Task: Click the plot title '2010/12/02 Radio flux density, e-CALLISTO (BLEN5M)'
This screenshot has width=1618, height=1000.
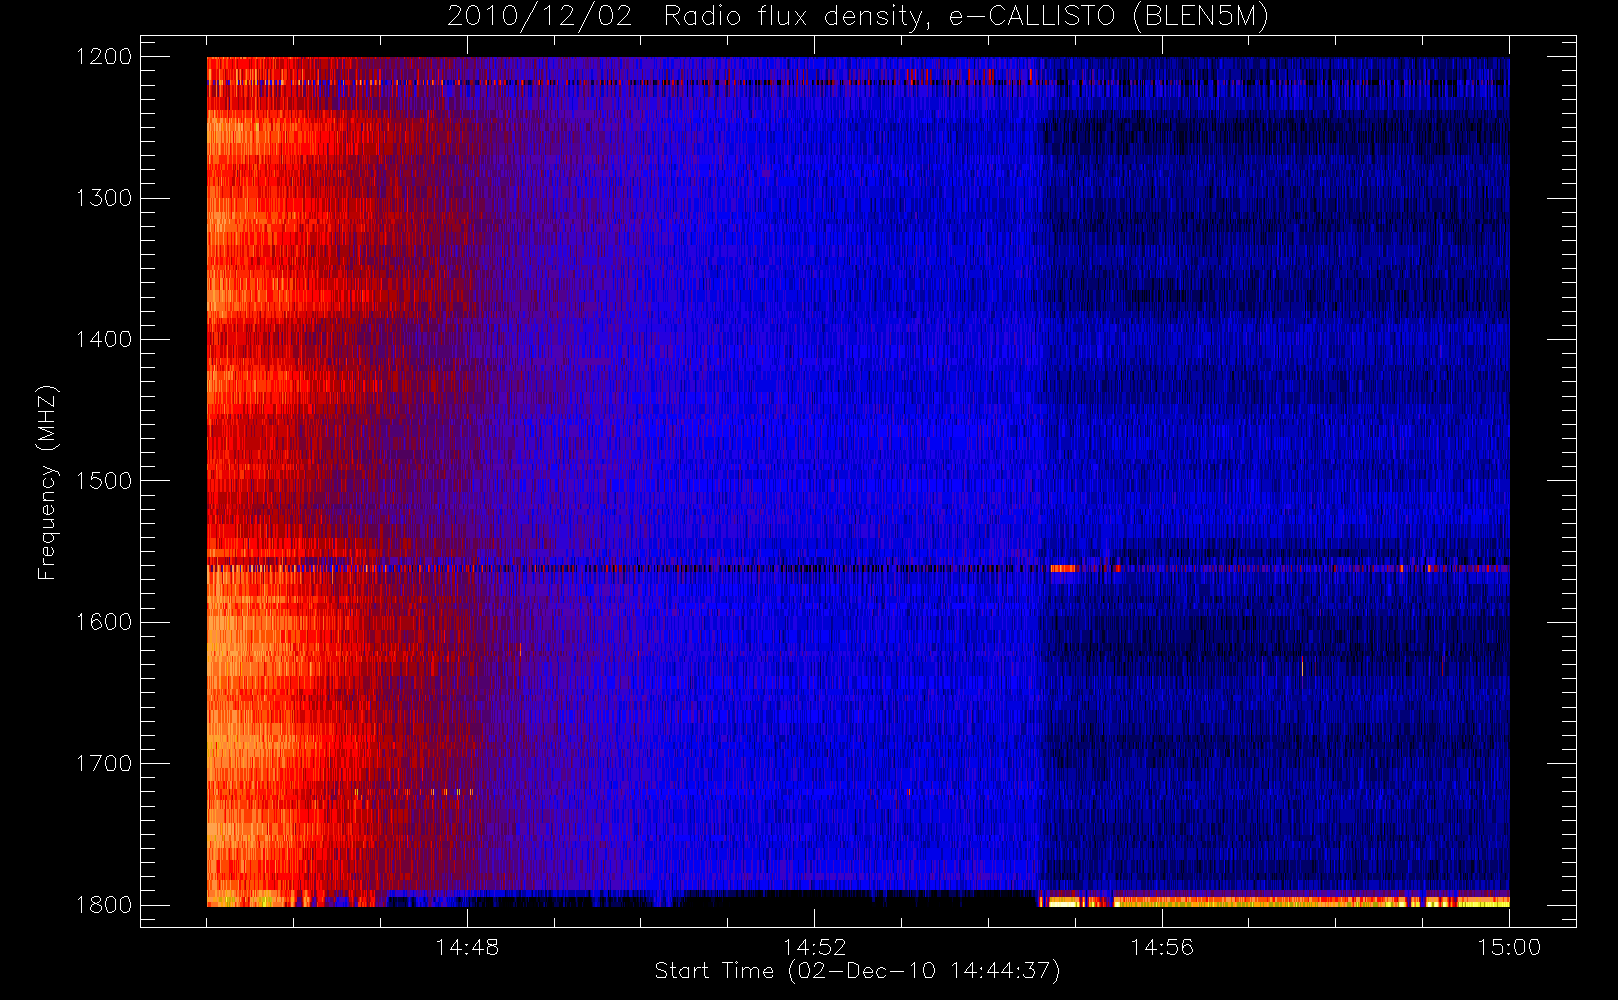Action: (x=858, y=16)
